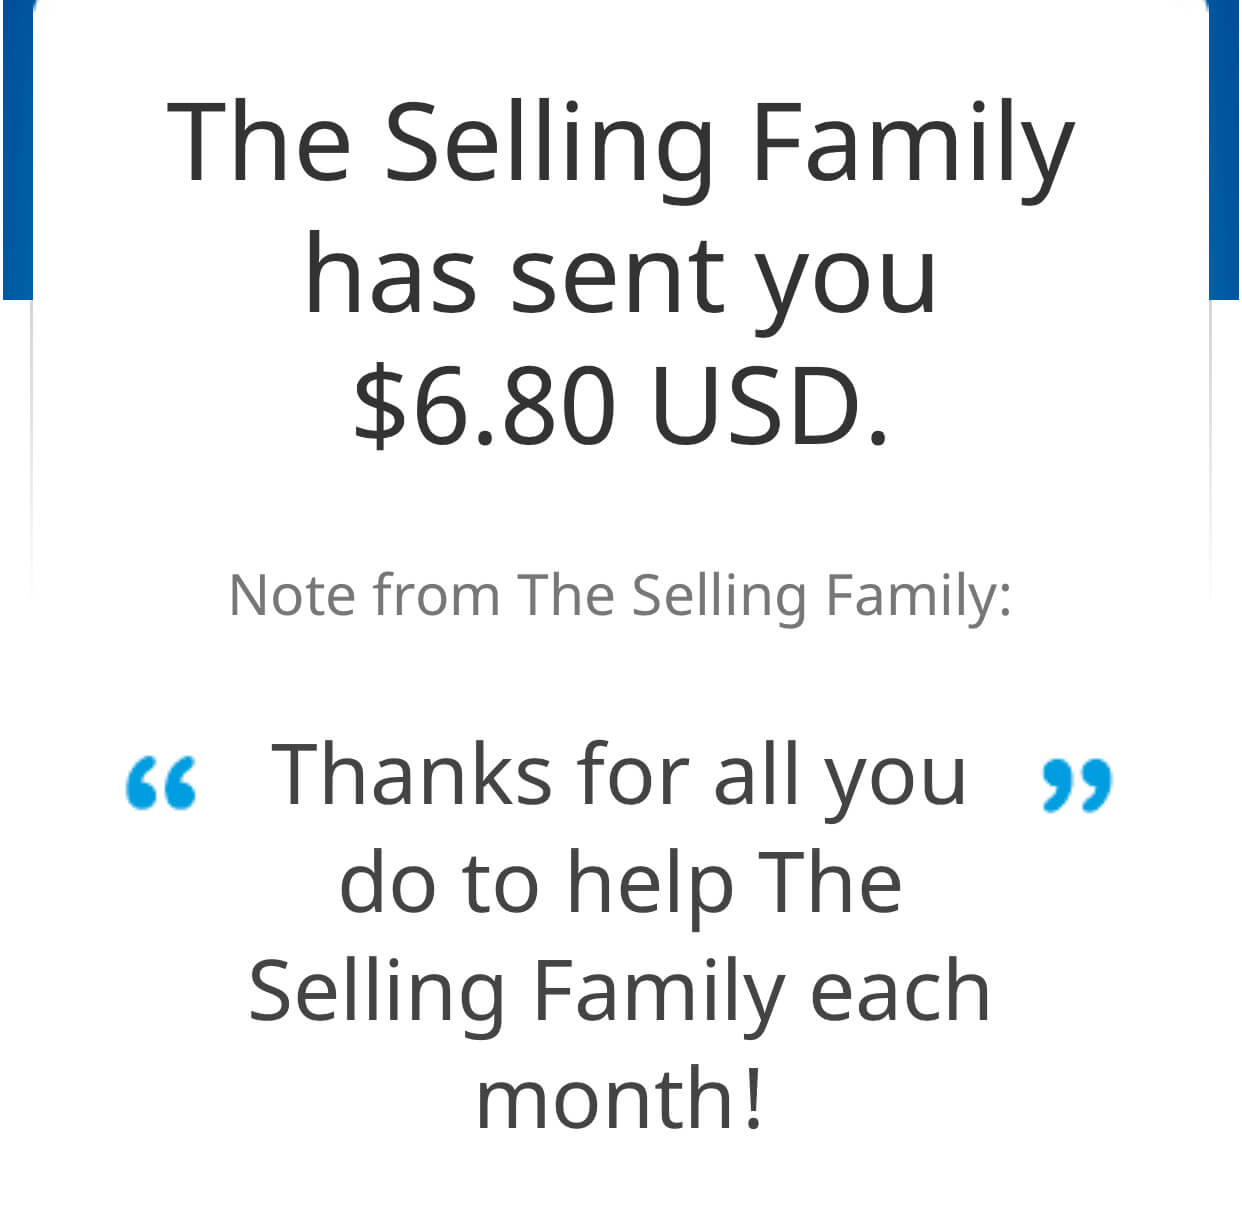This screenshot has width=1242, height=1226.
Task: Click the blue header strip on the right edge
Action: 1224,150
